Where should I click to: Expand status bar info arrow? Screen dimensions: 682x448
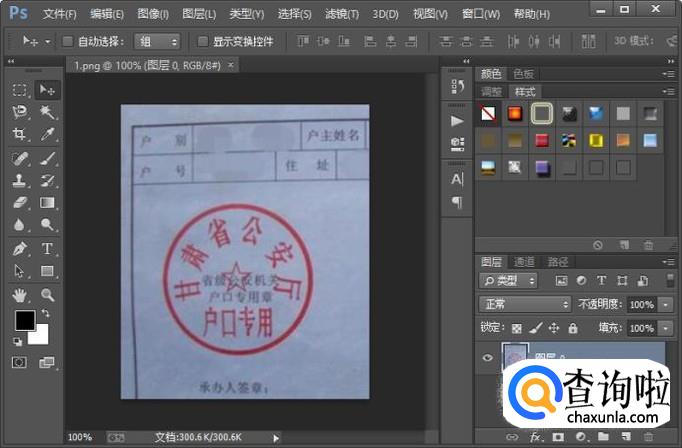276,438
